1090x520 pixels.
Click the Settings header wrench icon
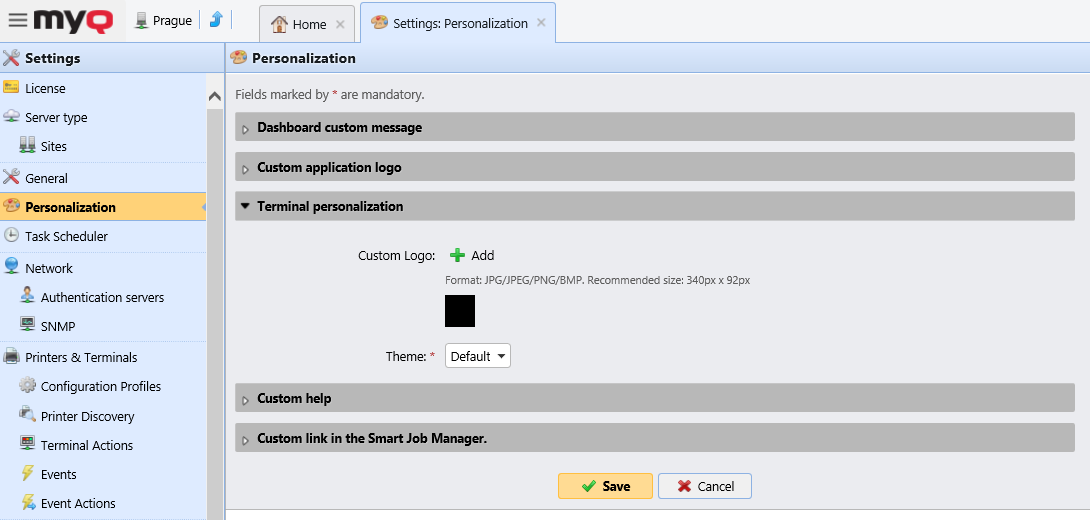pos(11,58)
